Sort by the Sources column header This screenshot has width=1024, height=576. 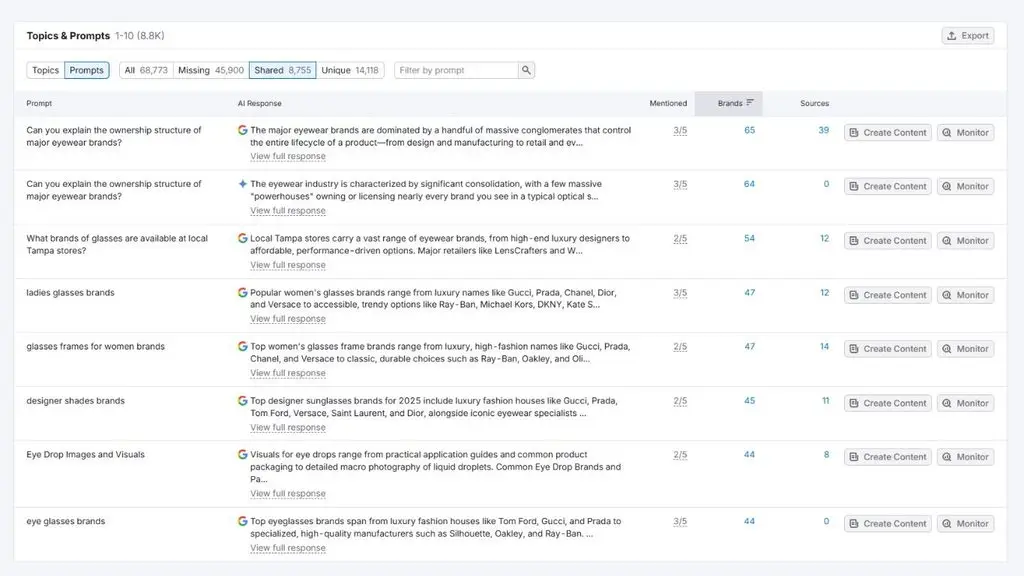point(814,103)
